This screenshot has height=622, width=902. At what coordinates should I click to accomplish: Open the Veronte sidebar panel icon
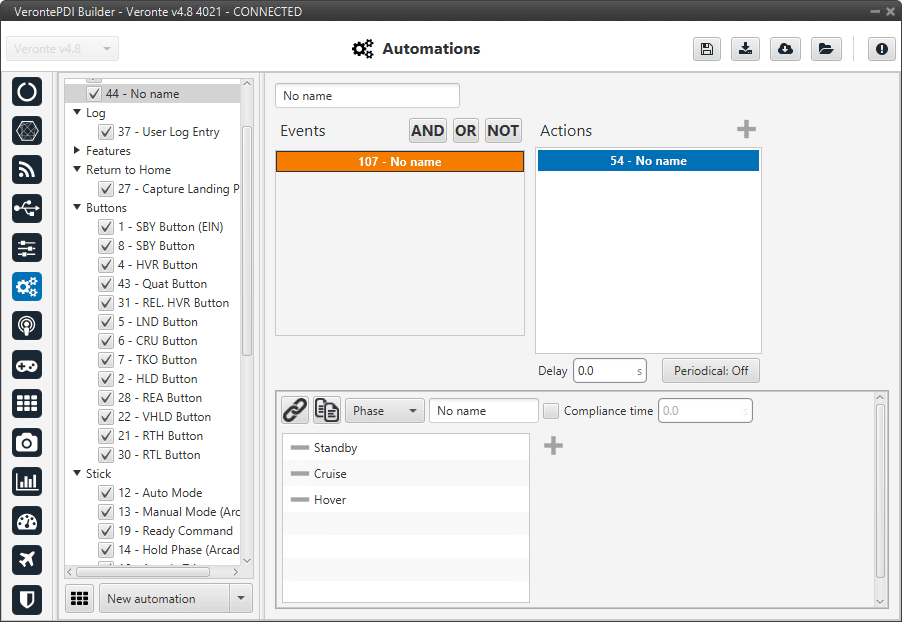[x=27, y=91]
